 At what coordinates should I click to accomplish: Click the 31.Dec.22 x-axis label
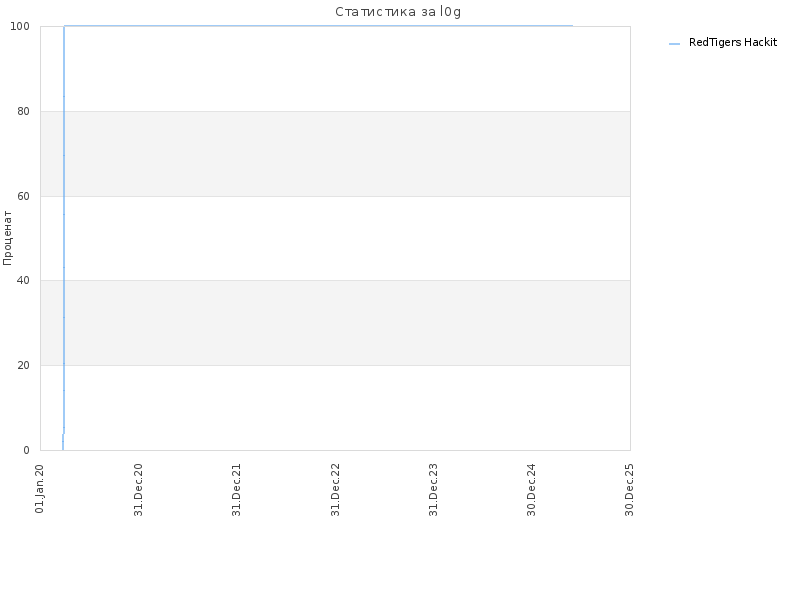click(x=335, y=489)
